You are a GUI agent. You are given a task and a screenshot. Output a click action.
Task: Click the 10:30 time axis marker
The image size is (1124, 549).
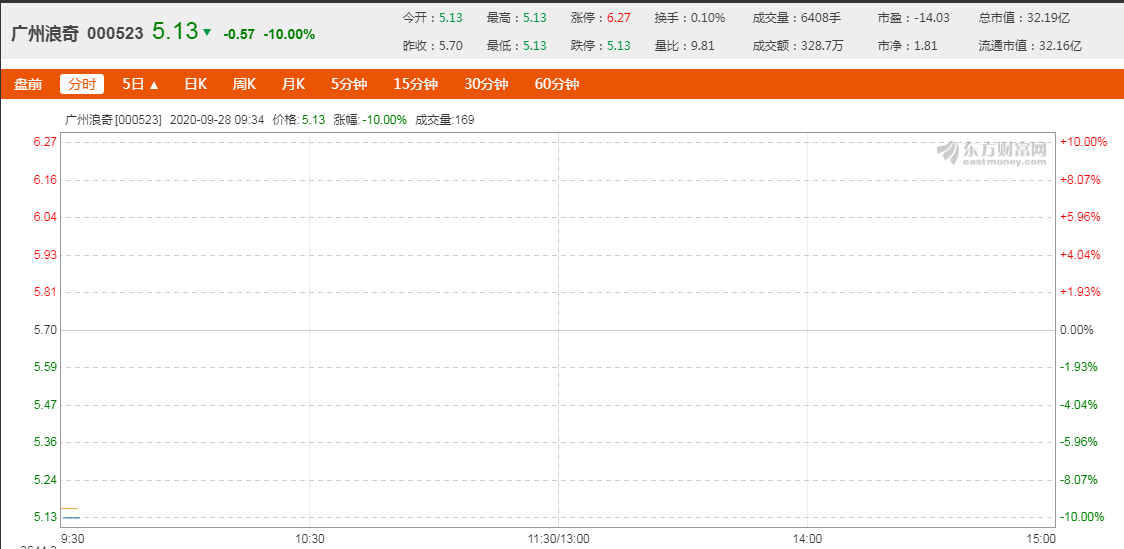(x=309, y=538)
